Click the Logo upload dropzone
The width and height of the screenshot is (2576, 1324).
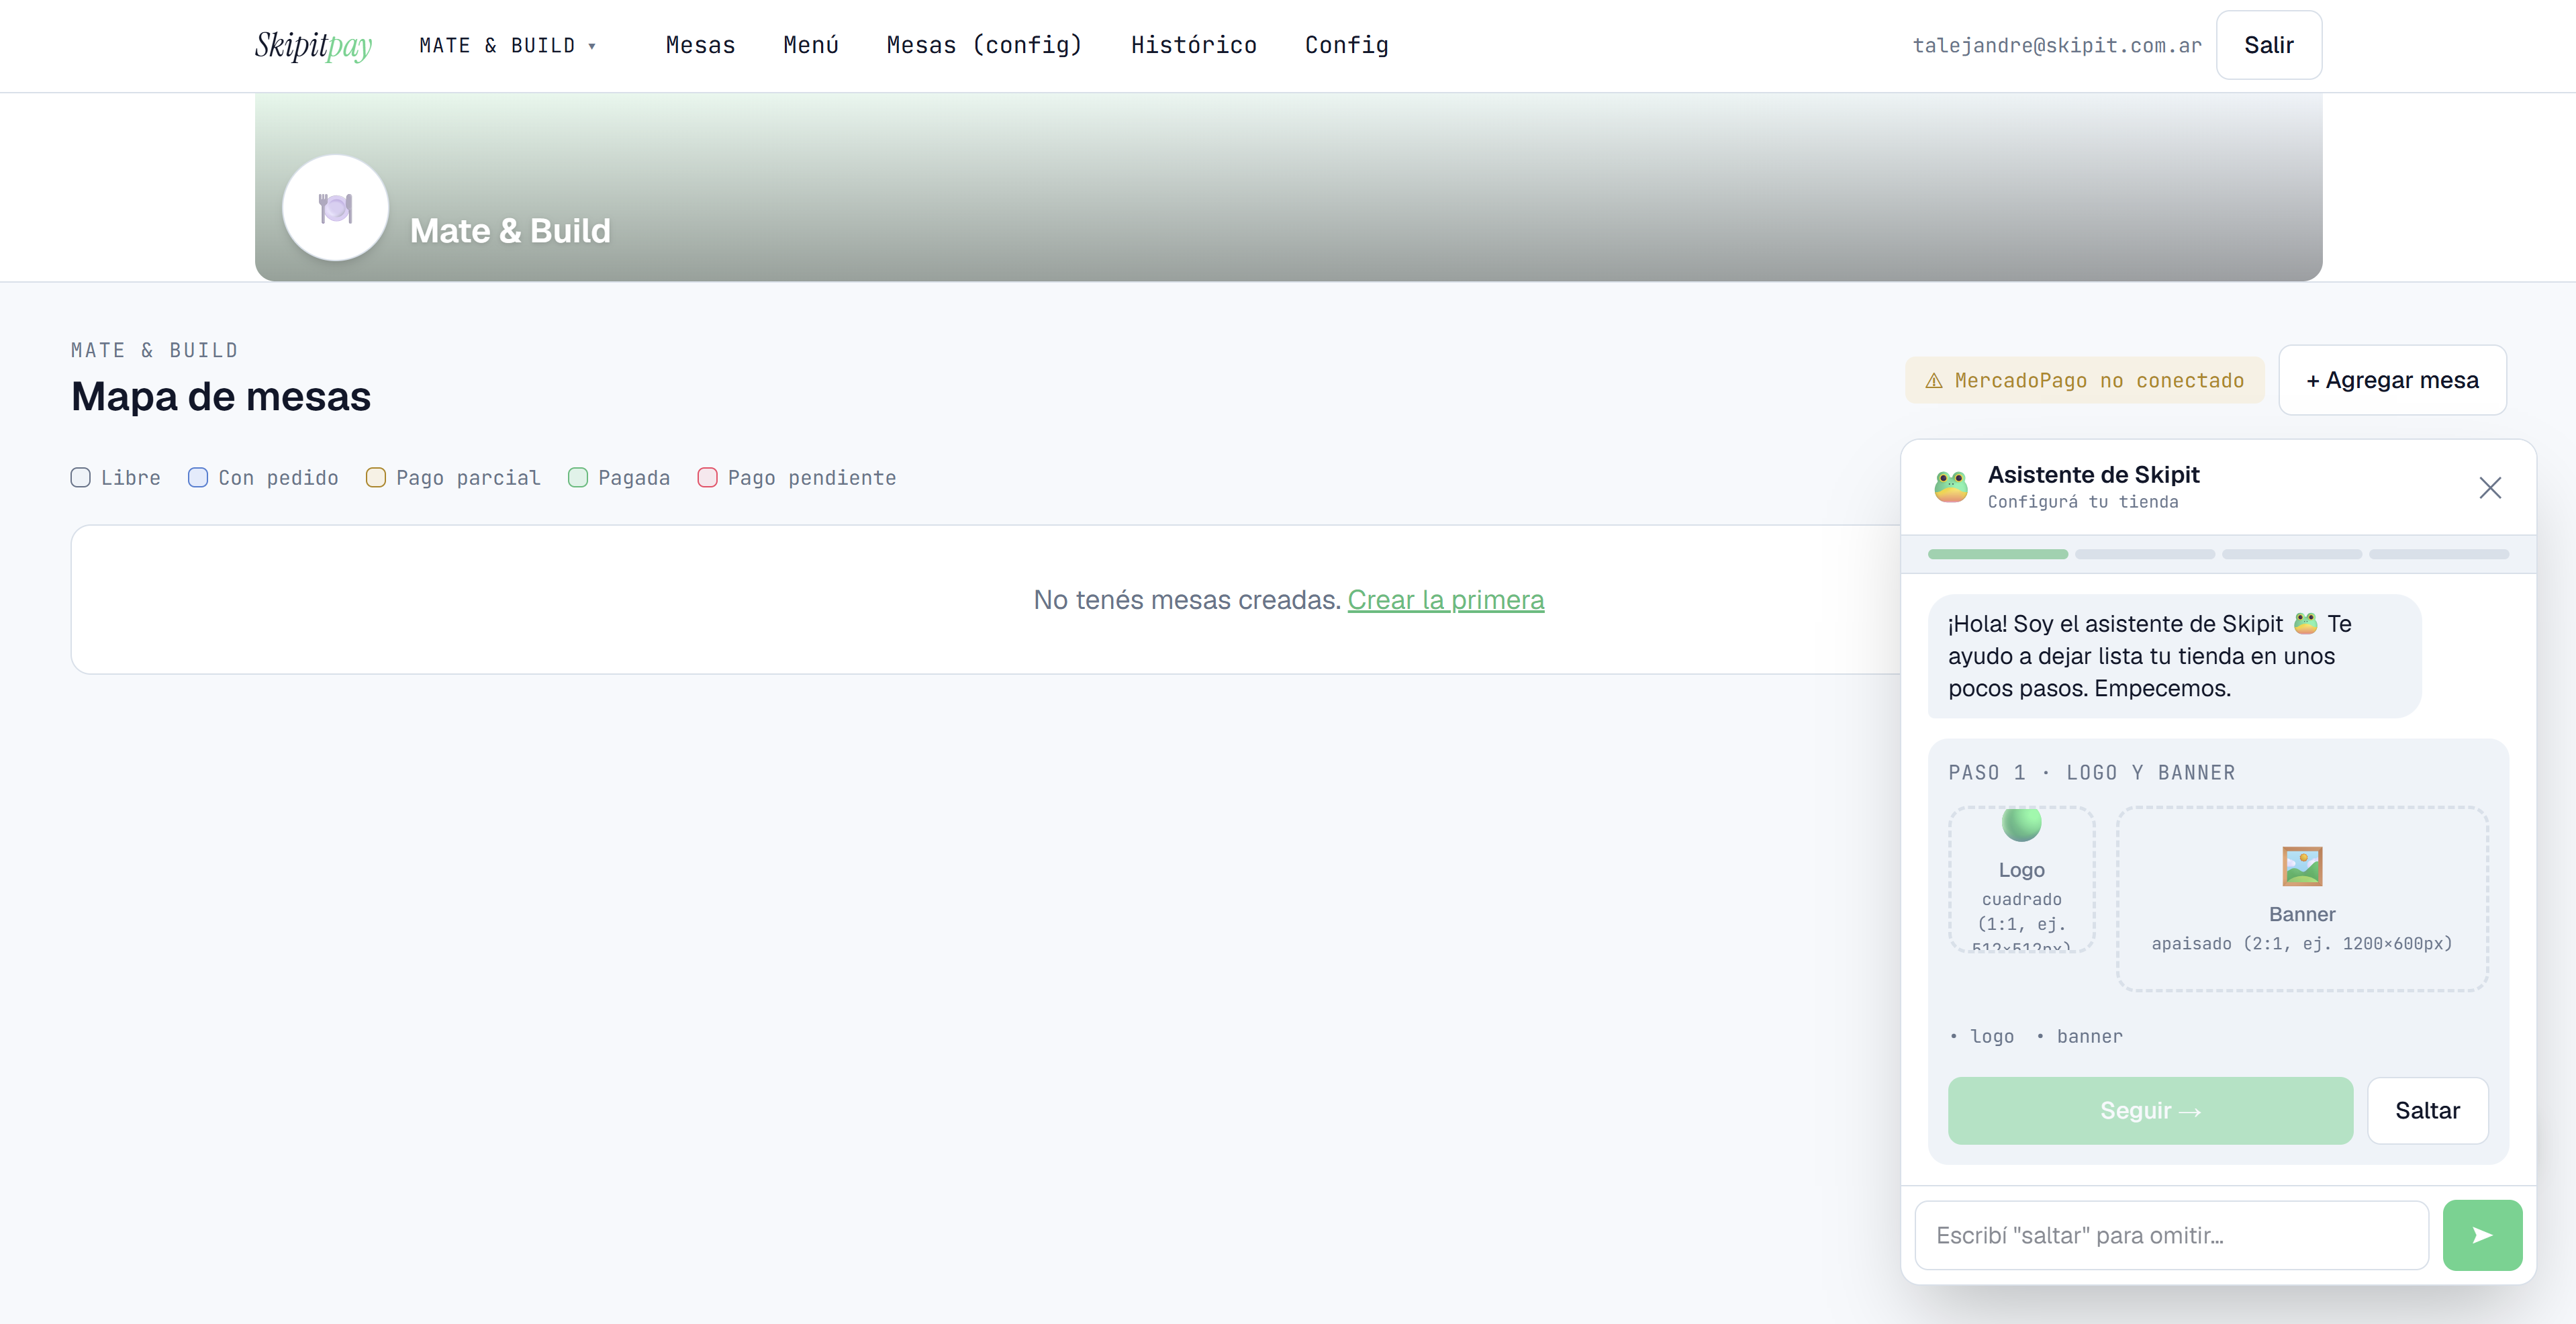[x=2021, y=880]
